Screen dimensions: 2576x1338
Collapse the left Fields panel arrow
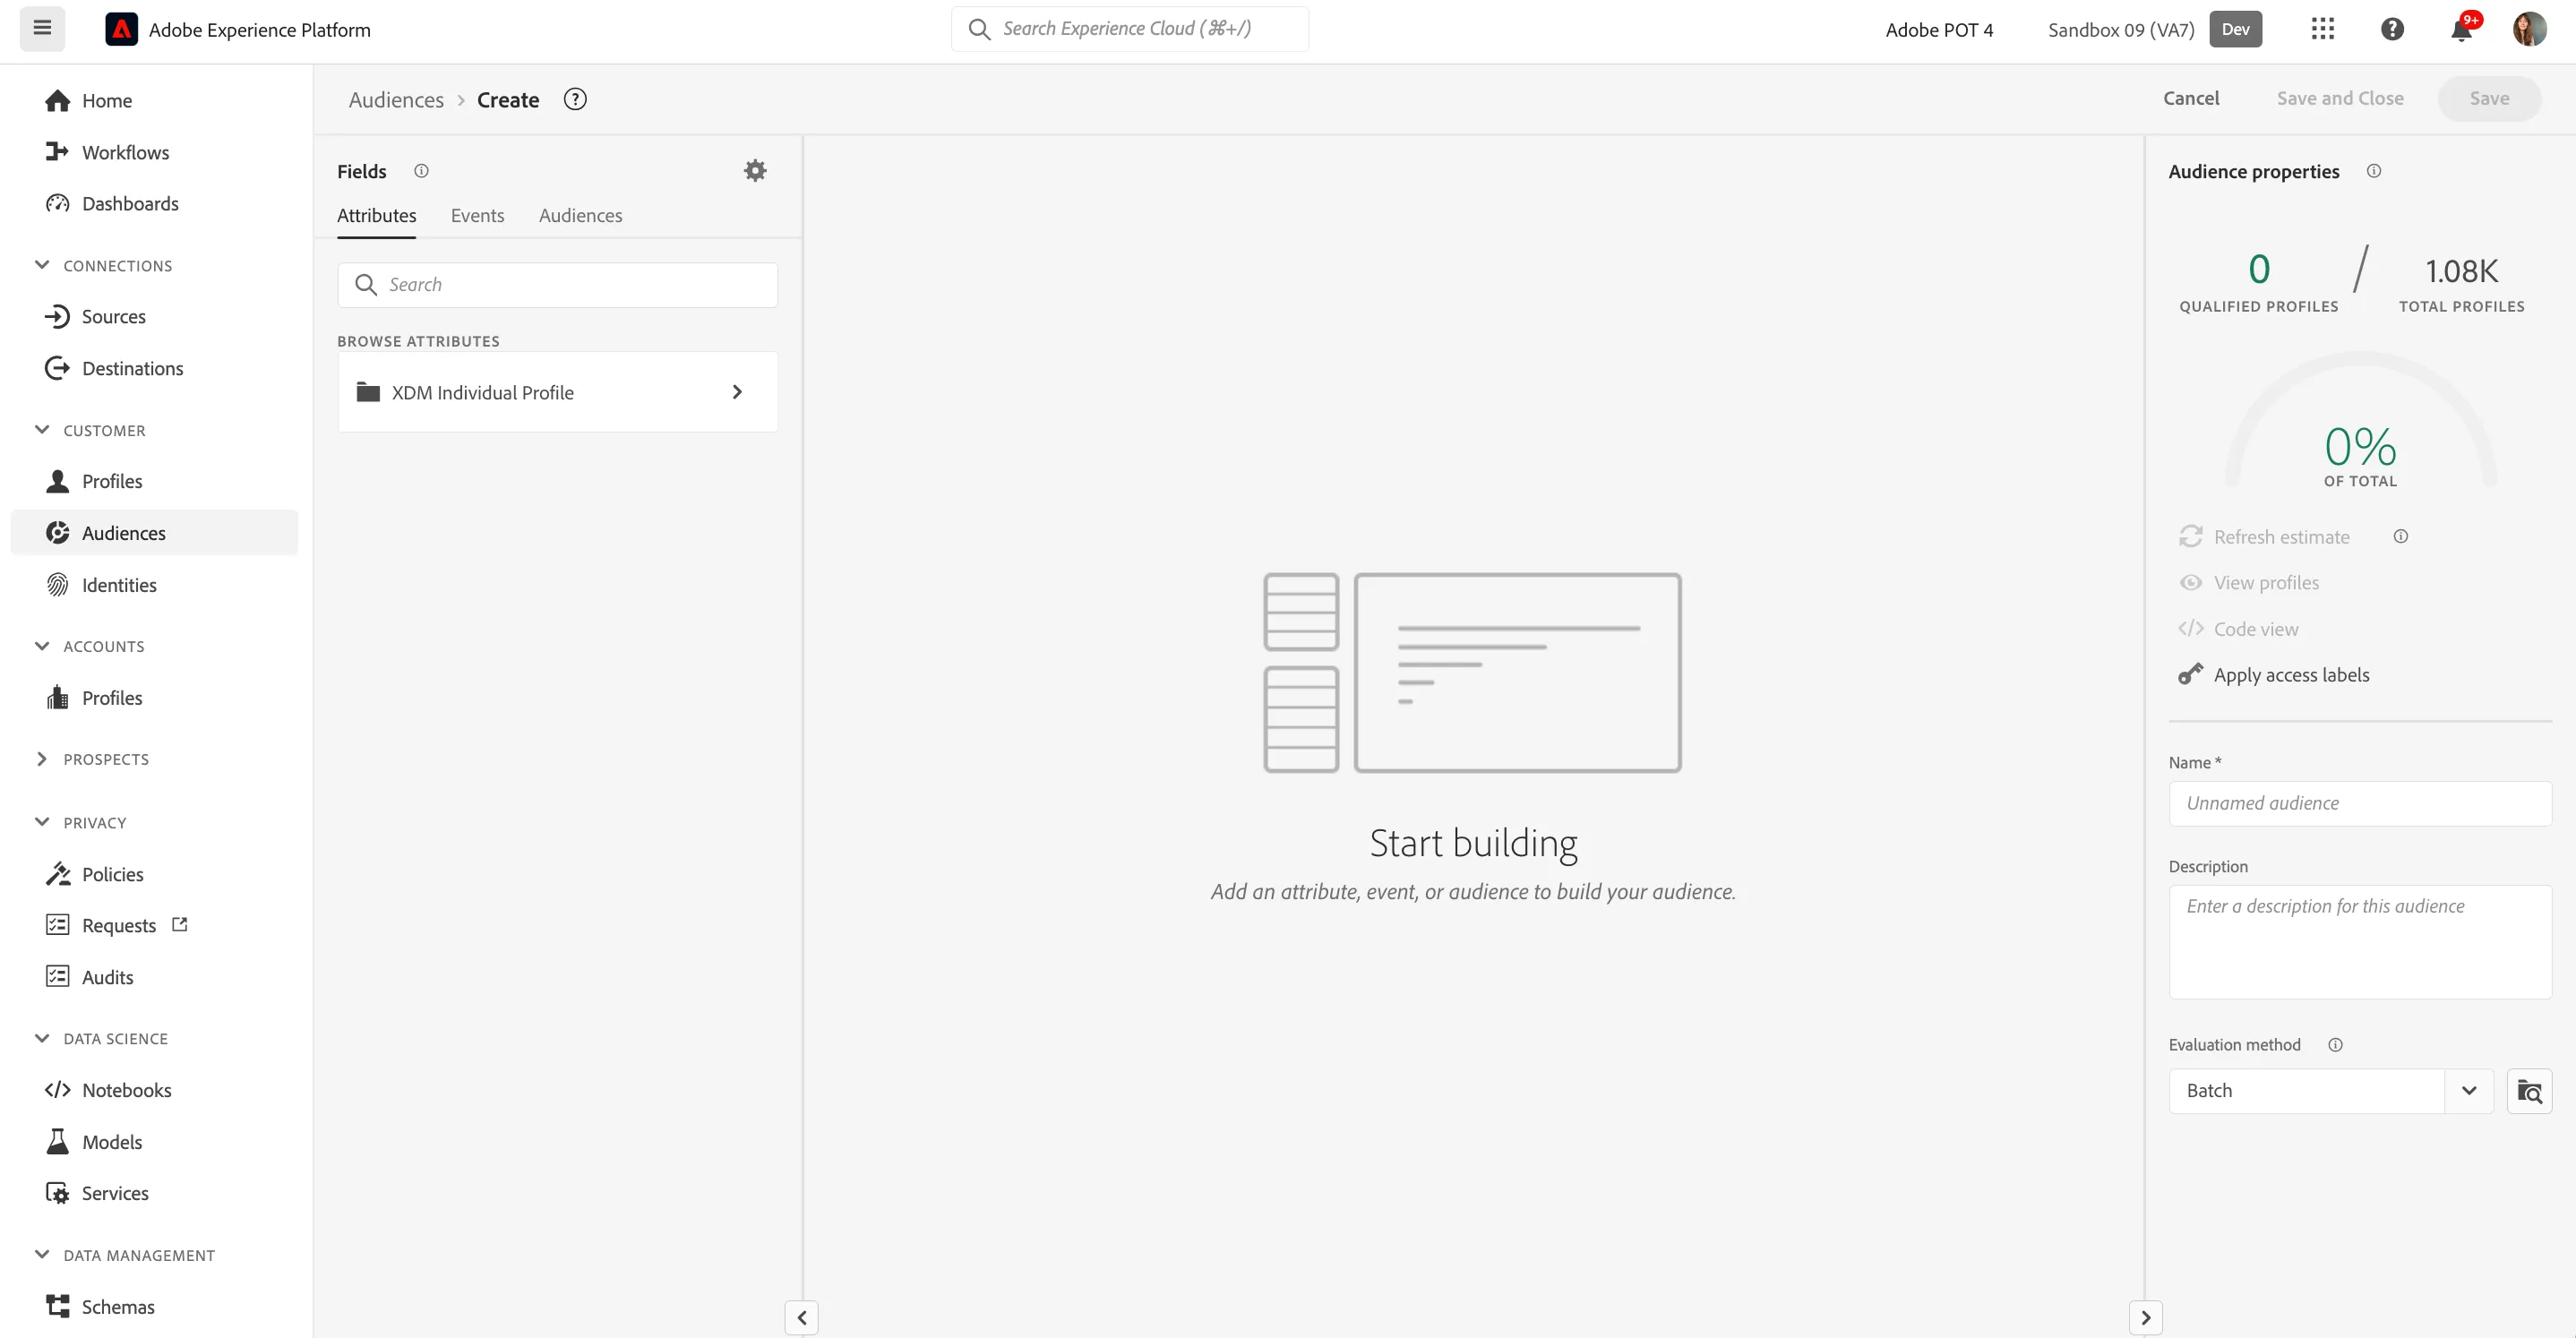801,1318
